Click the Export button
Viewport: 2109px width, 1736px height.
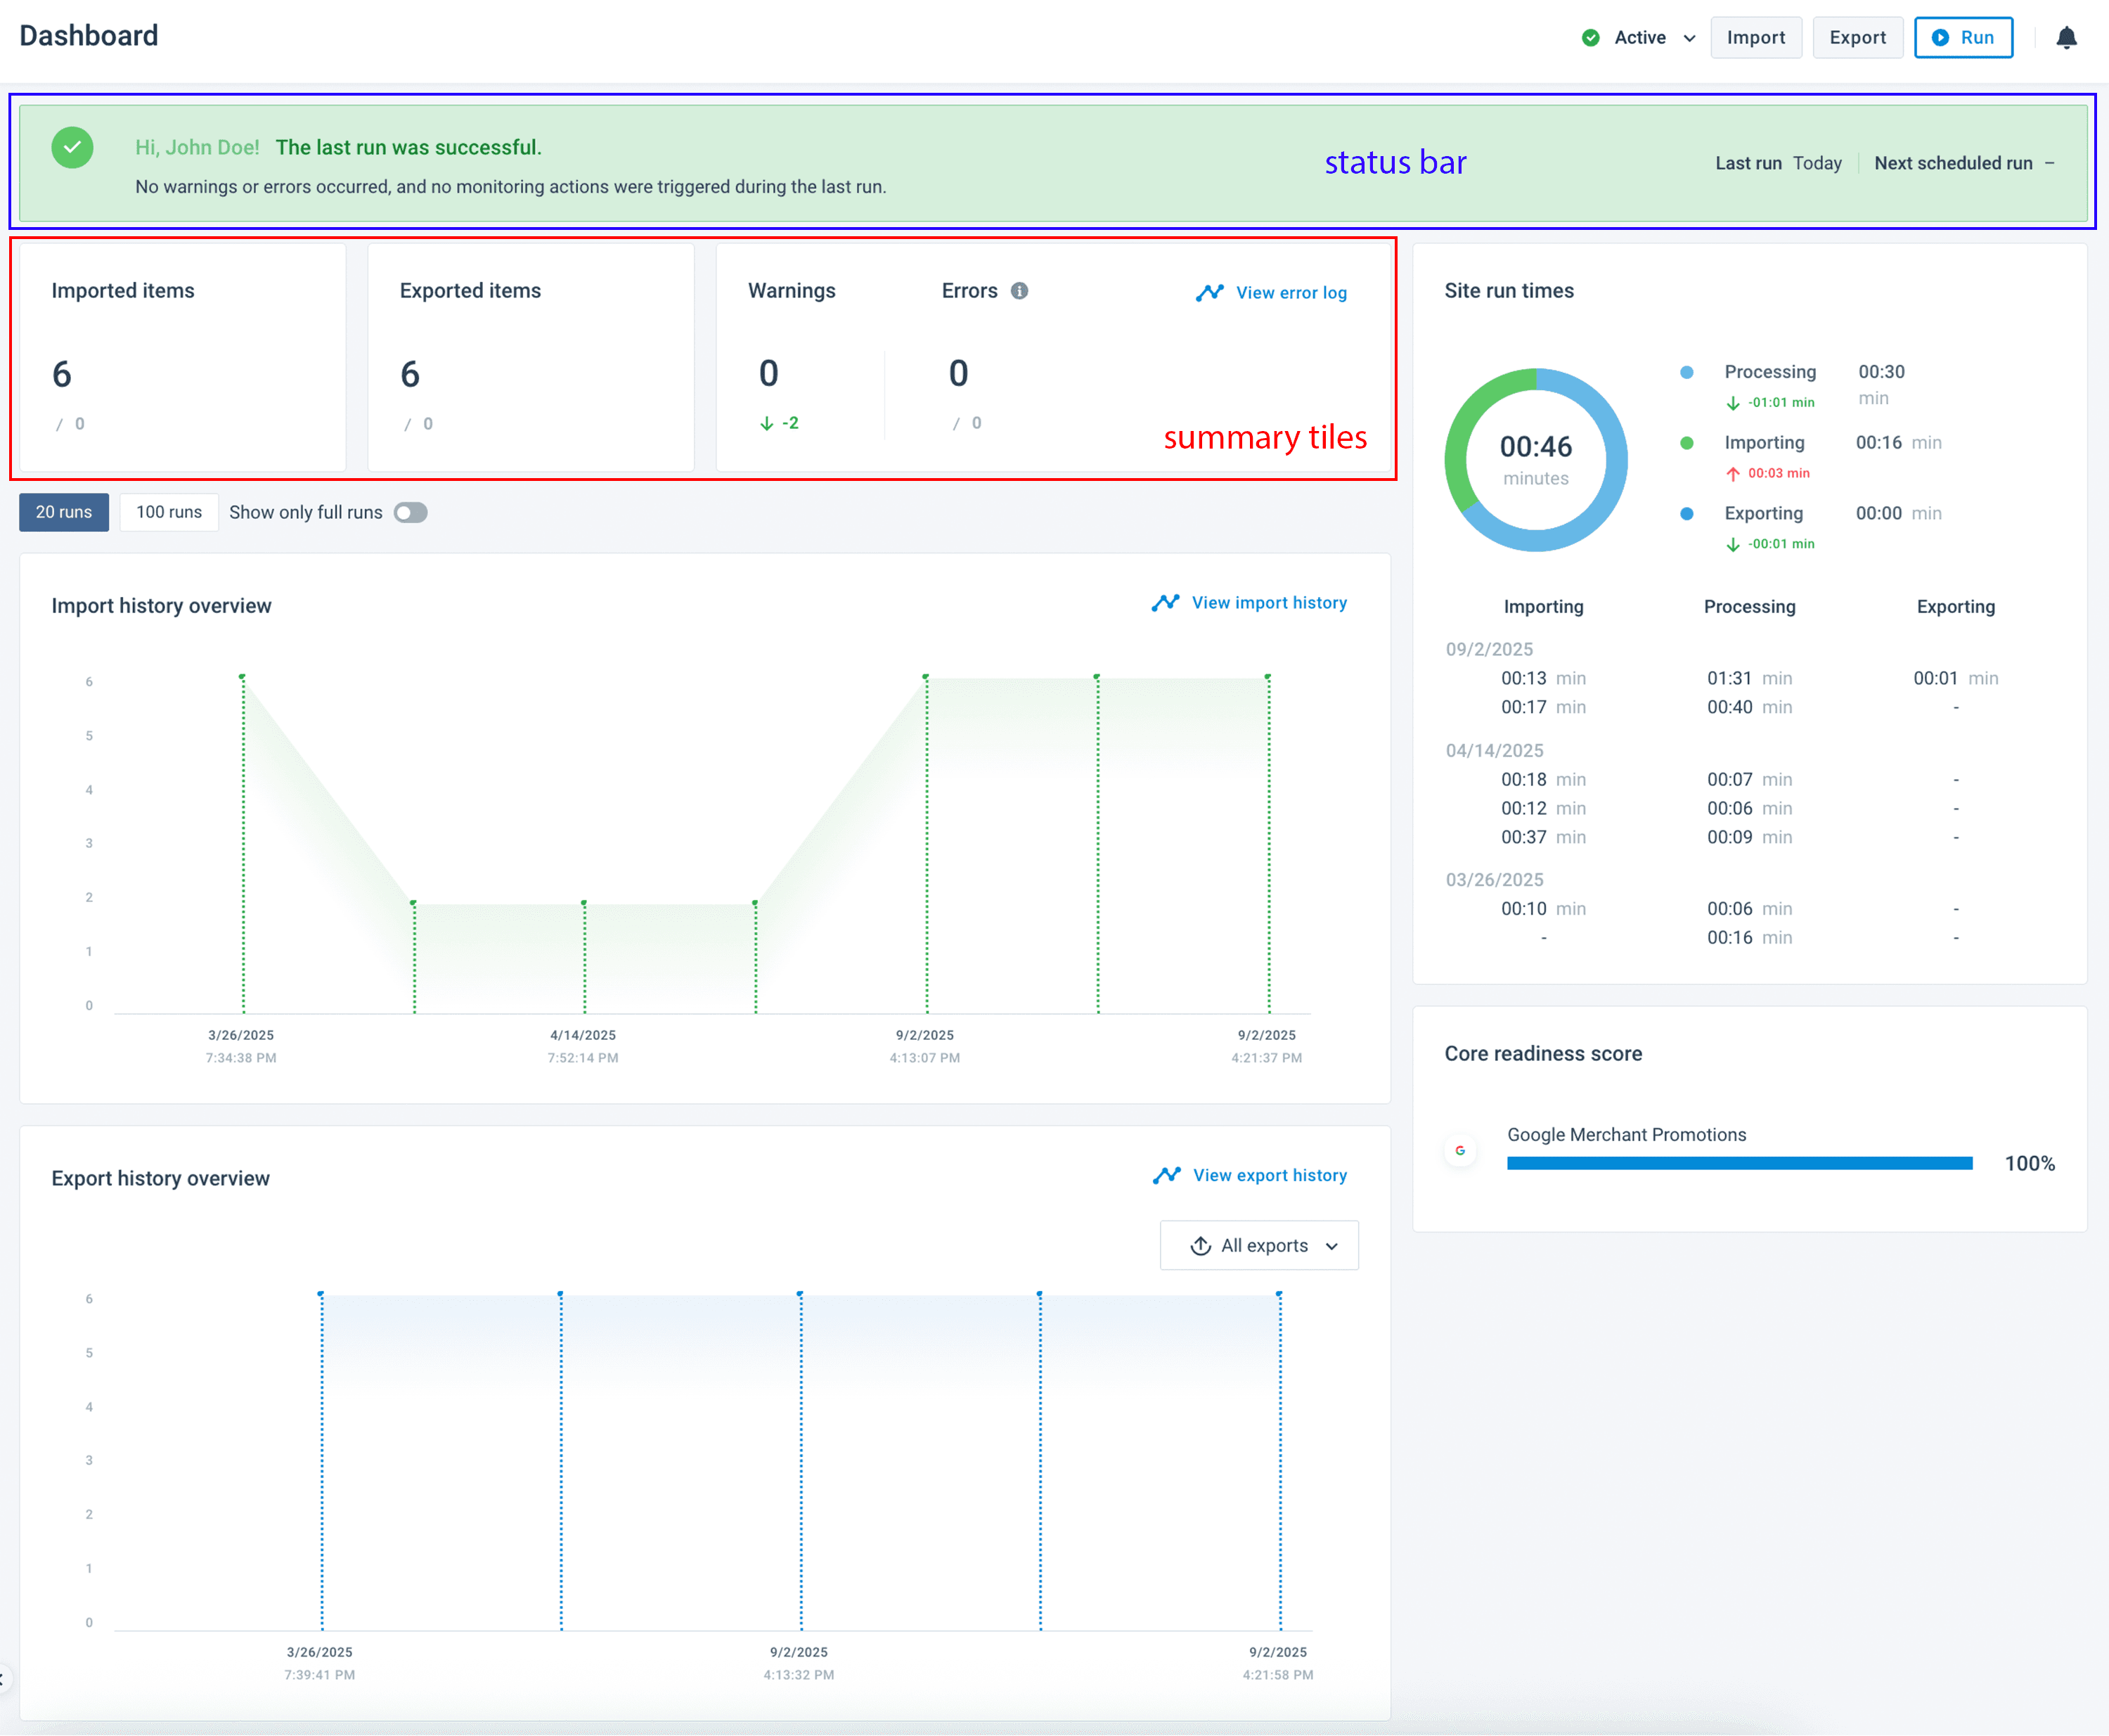click(1857, 38)
